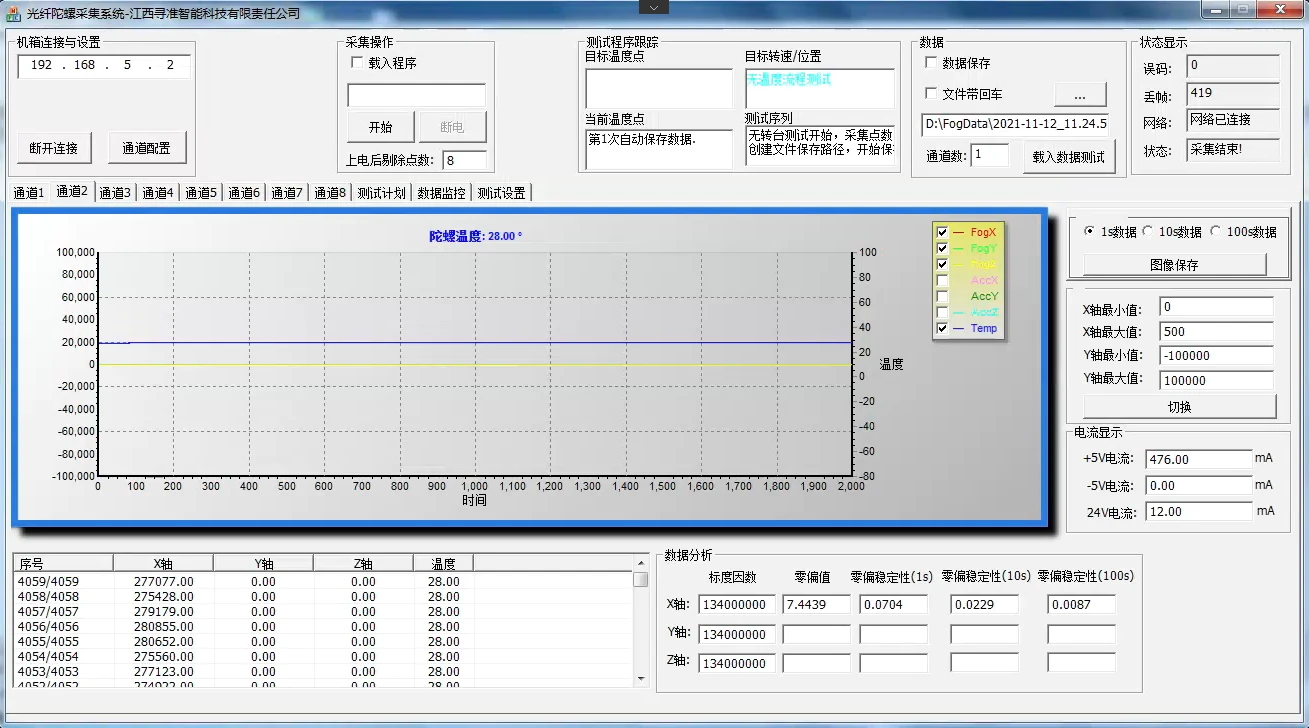The width and height of the screenshot is (1309, 728).
Task: Click the Y轴最大值 field showing 100000
Action: pos(1216,380)
